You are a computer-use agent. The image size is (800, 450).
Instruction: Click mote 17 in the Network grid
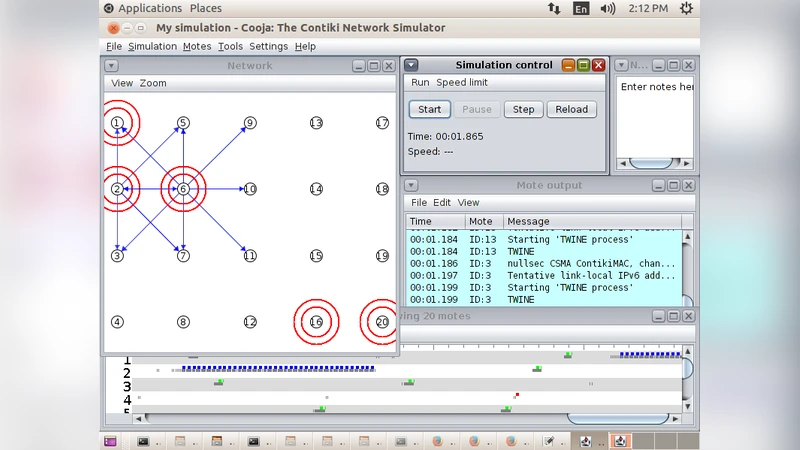pos(382,123)
